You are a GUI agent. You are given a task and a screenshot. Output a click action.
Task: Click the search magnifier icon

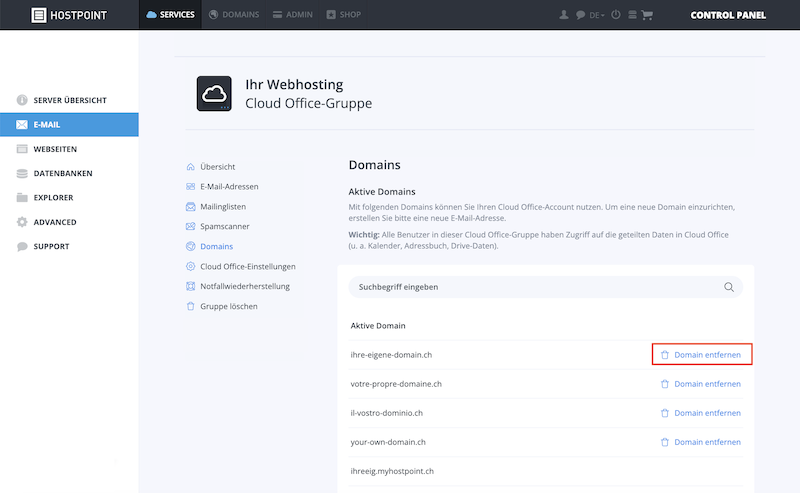pos(729,287)
